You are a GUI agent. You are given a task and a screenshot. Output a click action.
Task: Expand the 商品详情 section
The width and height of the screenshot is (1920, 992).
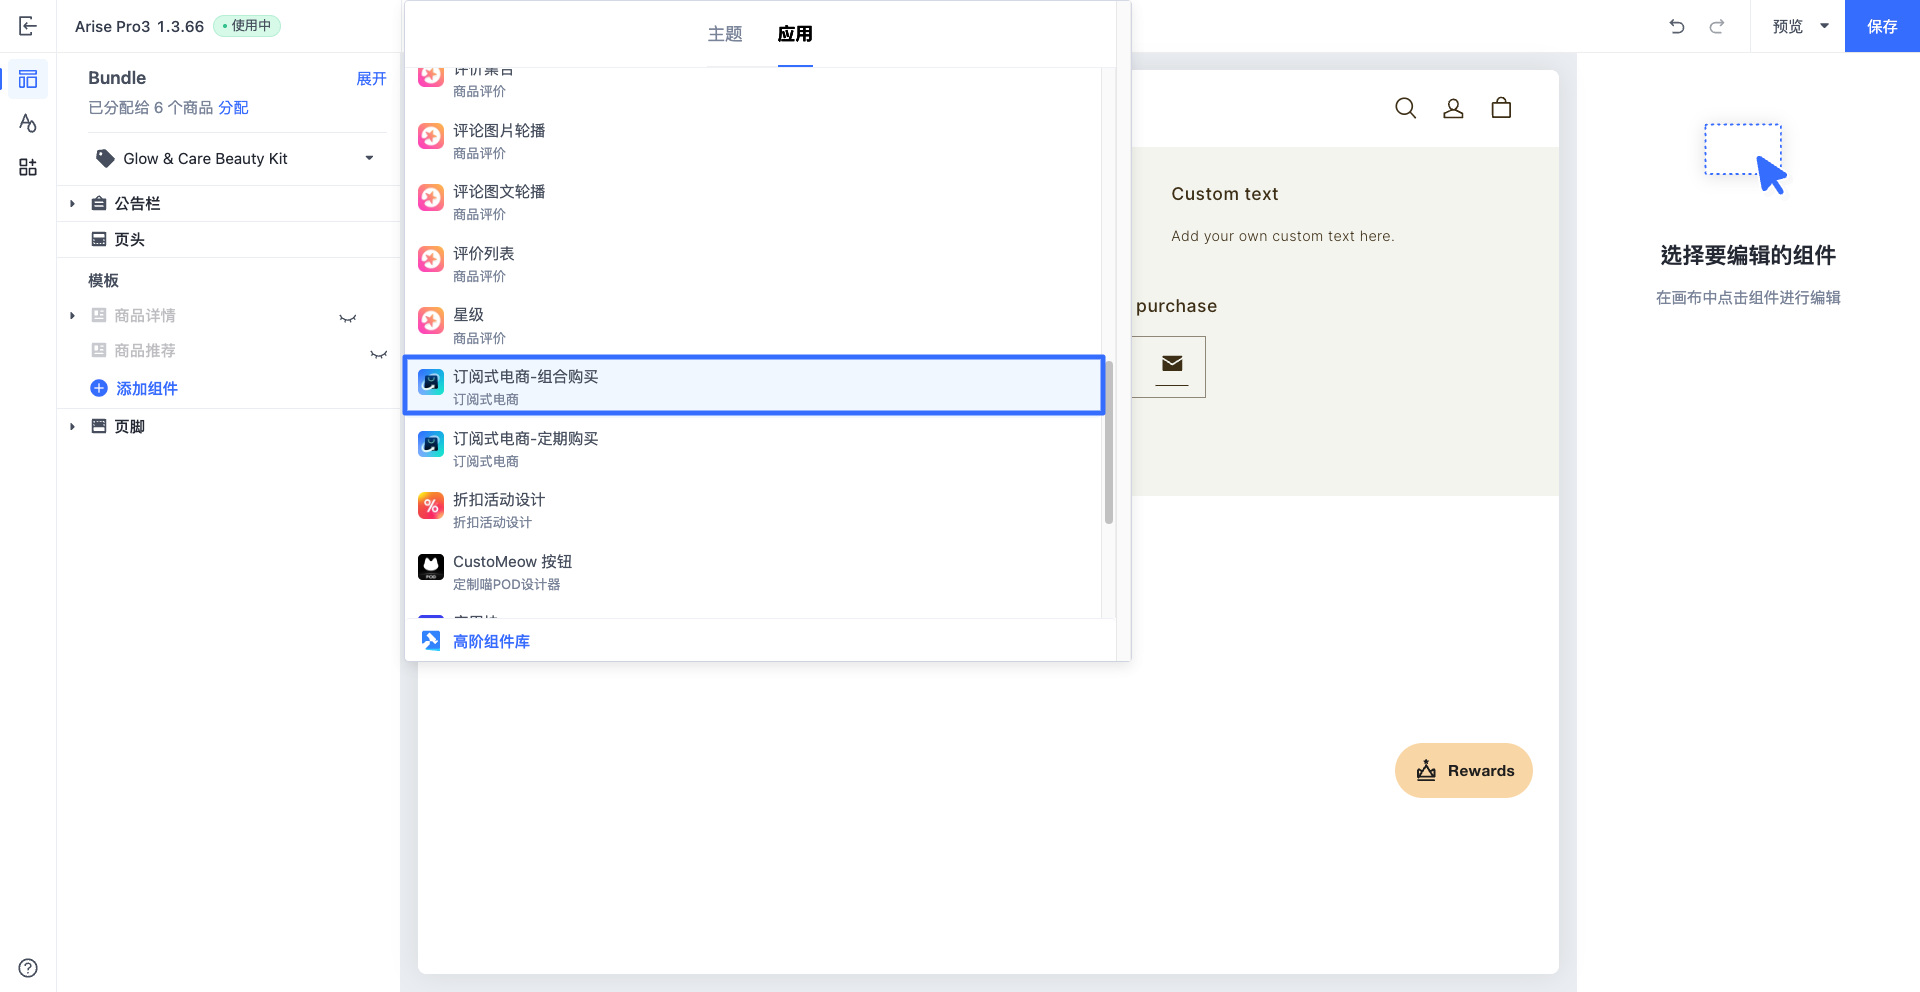[72, 316]
